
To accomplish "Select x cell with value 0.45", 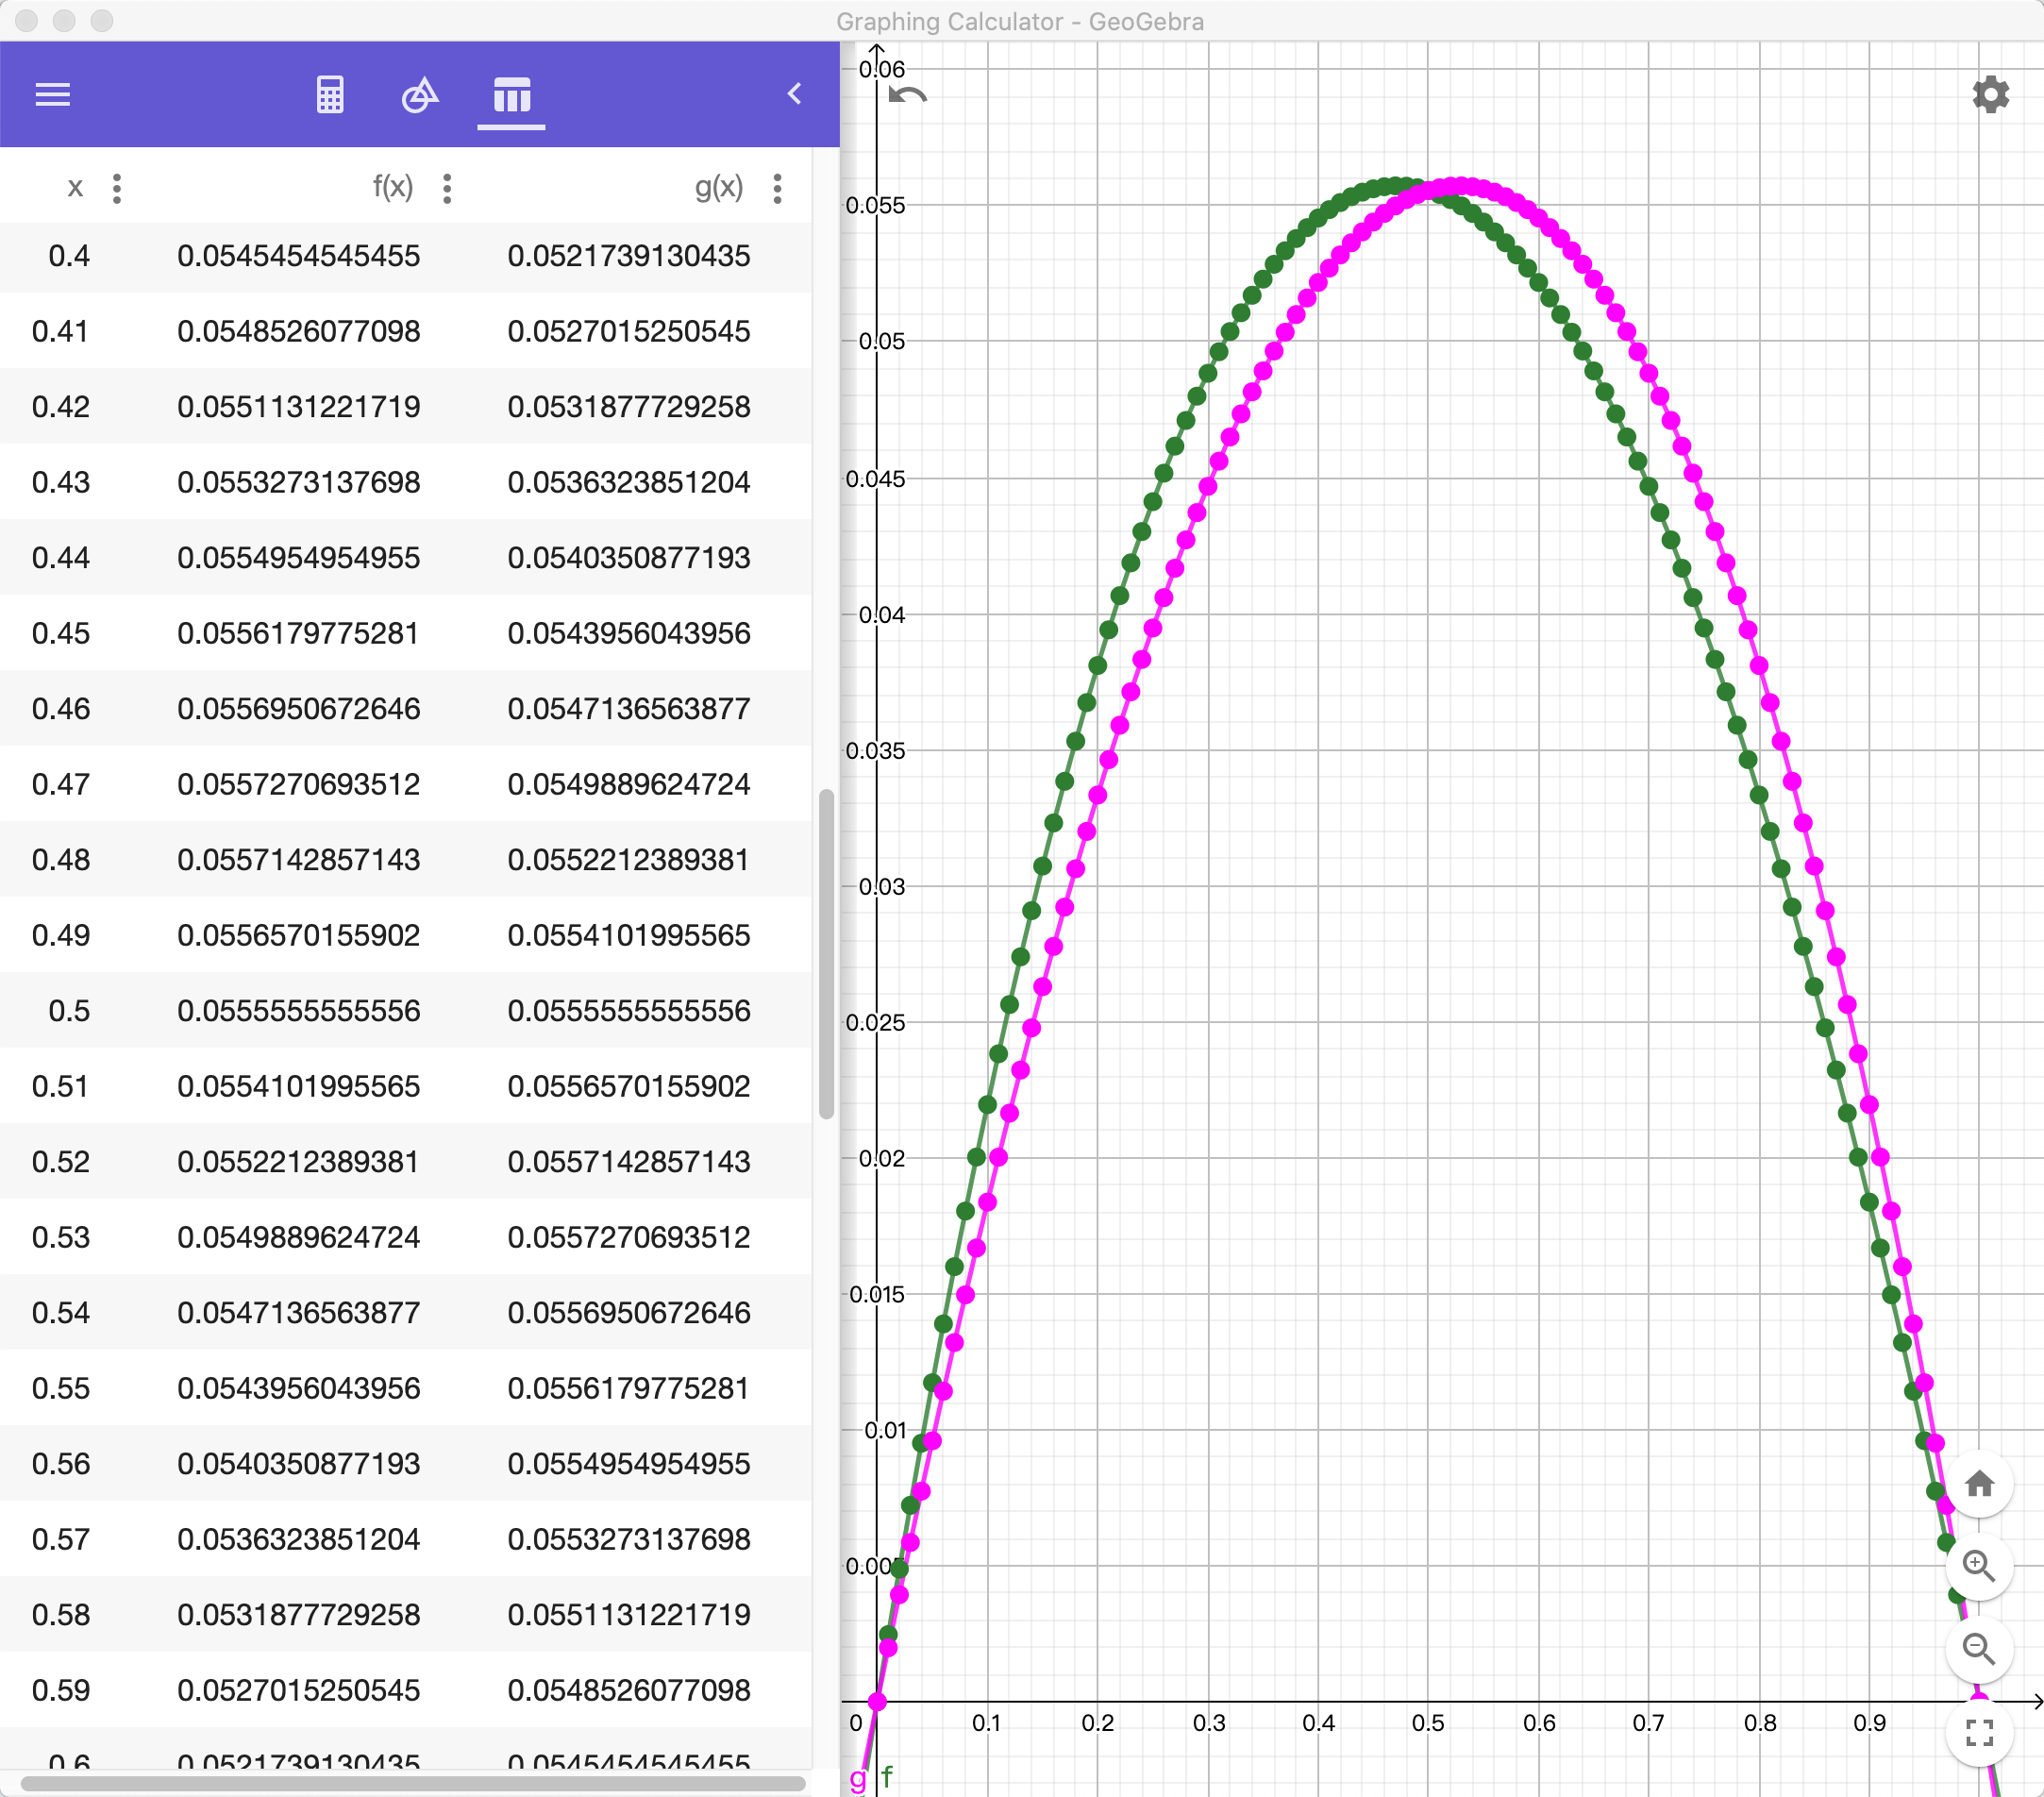I will click(x=61, y=633).
